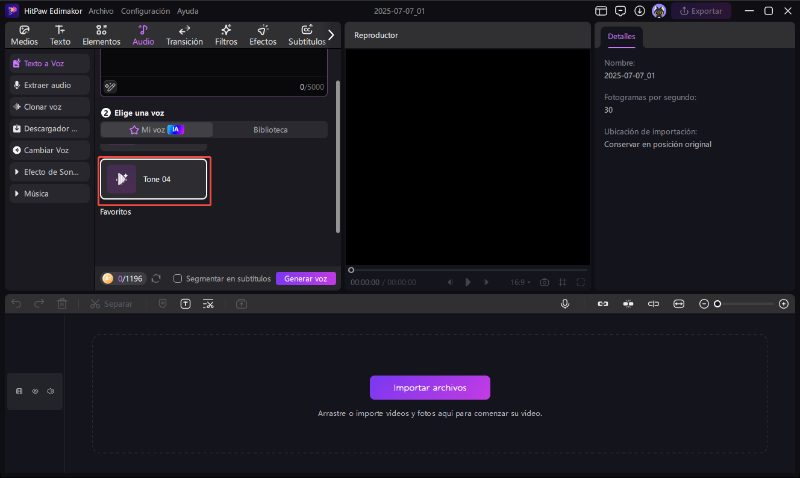Click the text recognition T icon in the timeline toolbar
Screen dimensions: 800x478
point(186,304)
